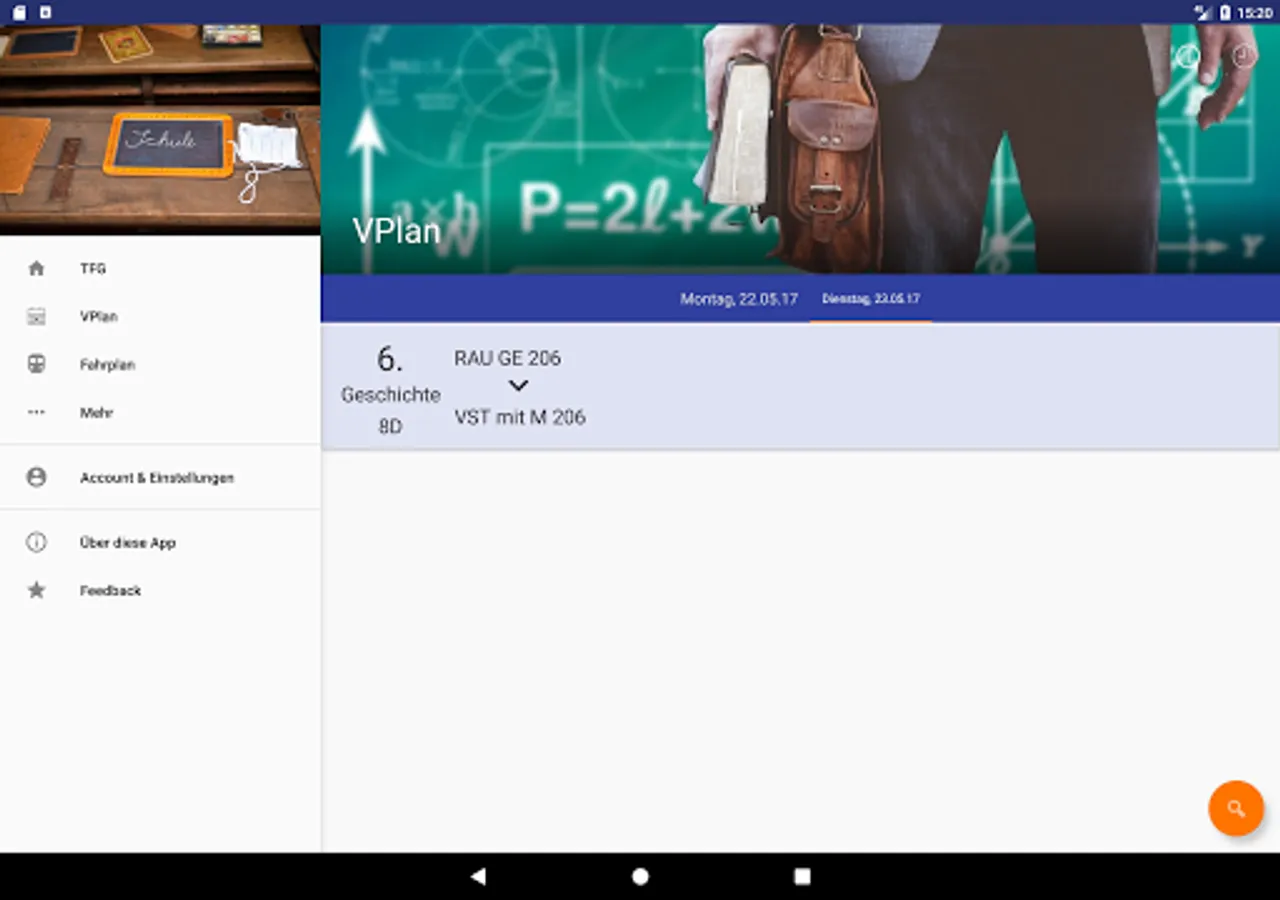Image resolution: width=1280 pixels, height=900 pixels.
Task: Click the 'VPlan' title in the header image
Action: pos(397,231)
